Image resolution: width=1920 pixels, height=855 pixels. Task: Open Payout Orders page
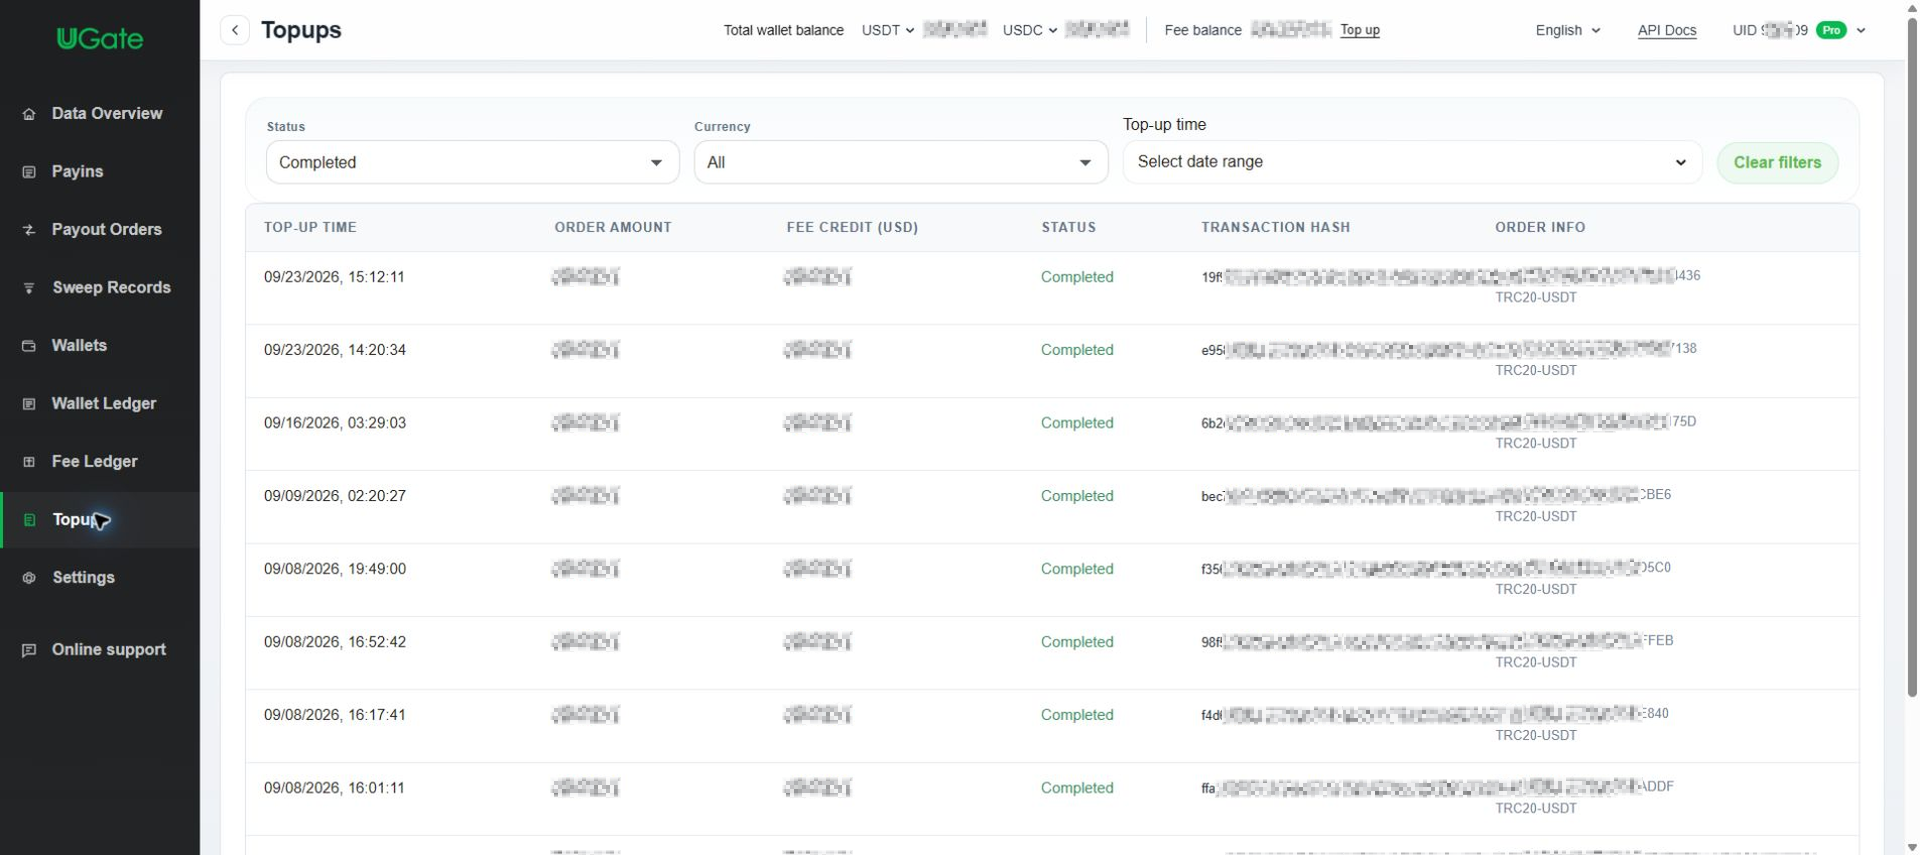coord(100,230)
